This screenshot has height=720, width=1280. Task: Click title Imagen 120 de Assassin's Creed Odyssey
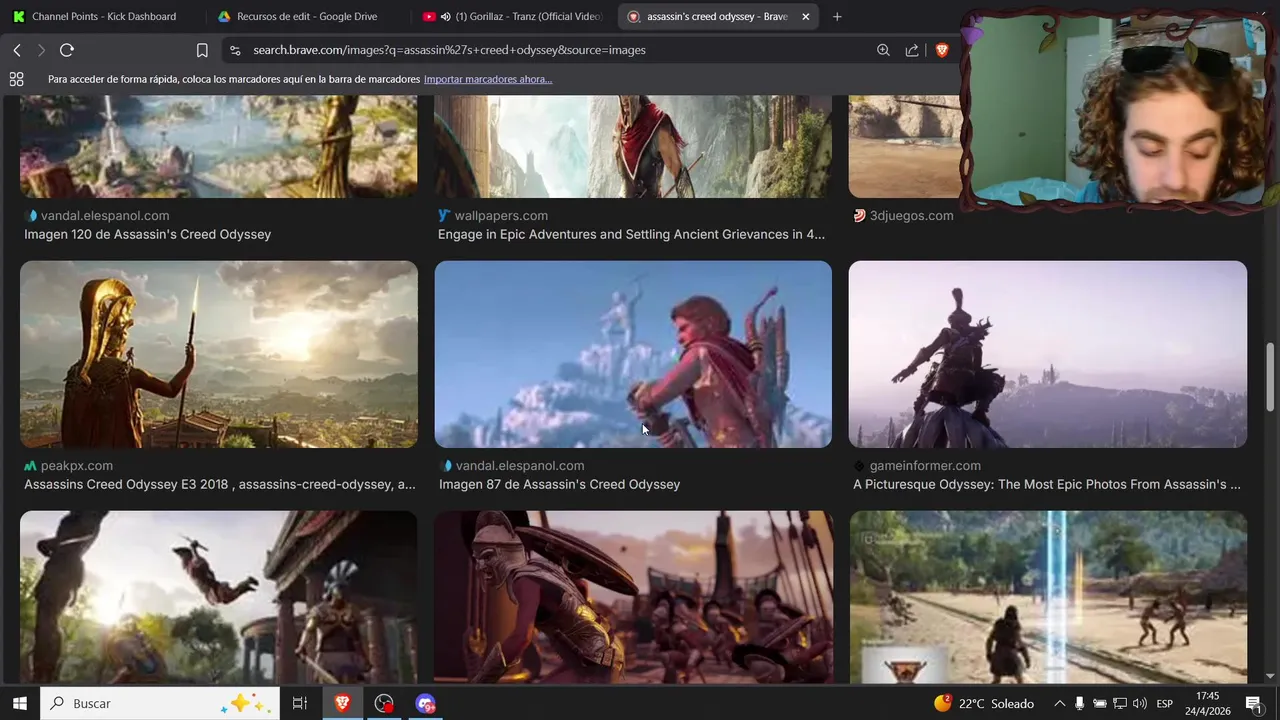point(147,234)
